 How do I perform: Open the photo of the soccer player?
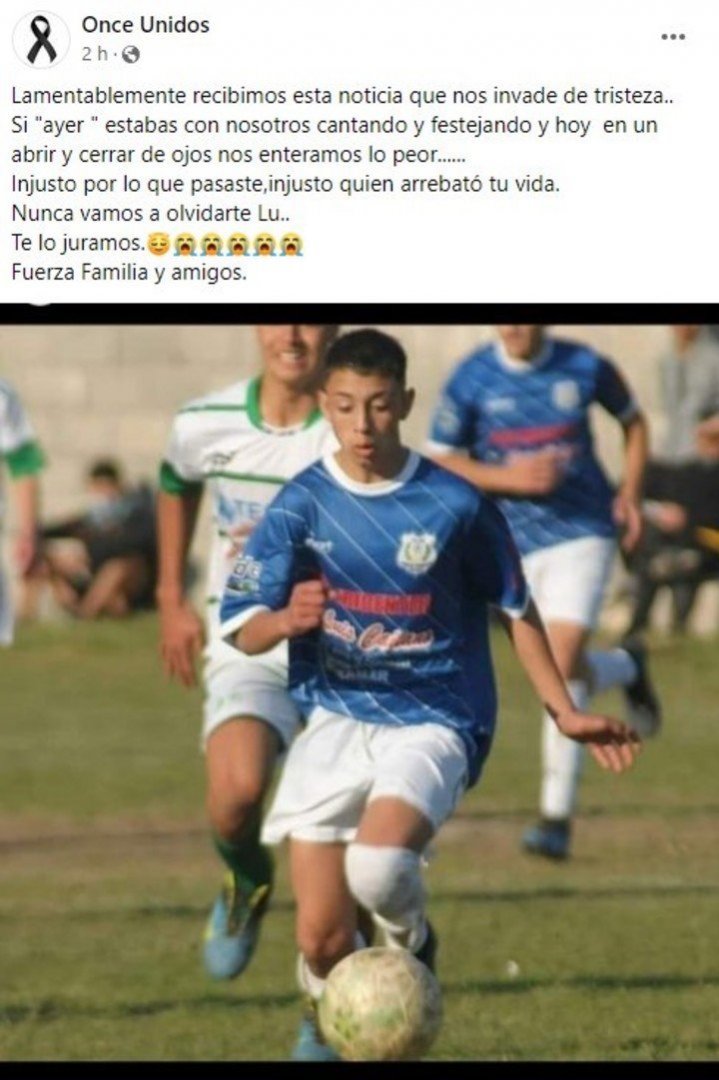tap(360, 692)
